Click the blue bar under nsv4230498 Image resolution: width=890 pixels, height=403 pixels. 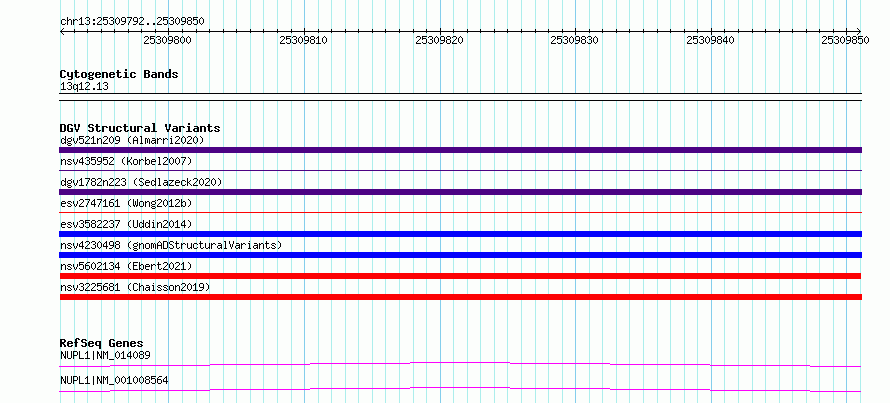[x=460, y=255]
